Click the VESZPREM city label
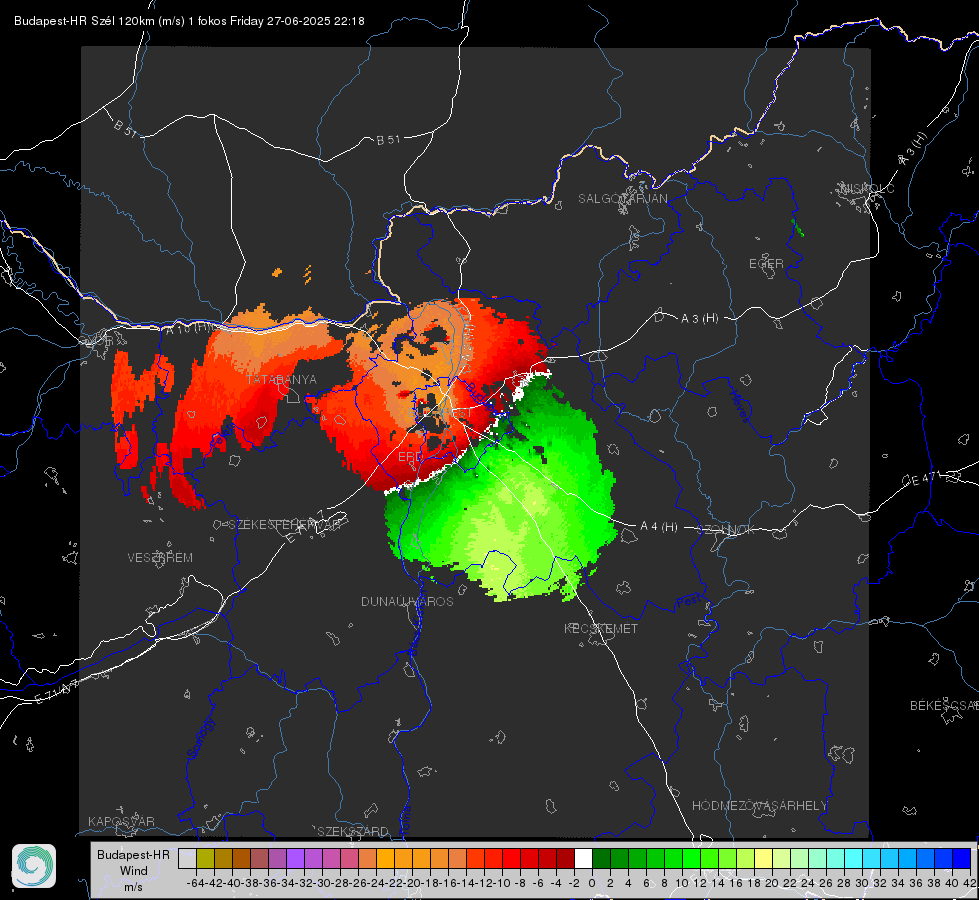 (160, 557)
